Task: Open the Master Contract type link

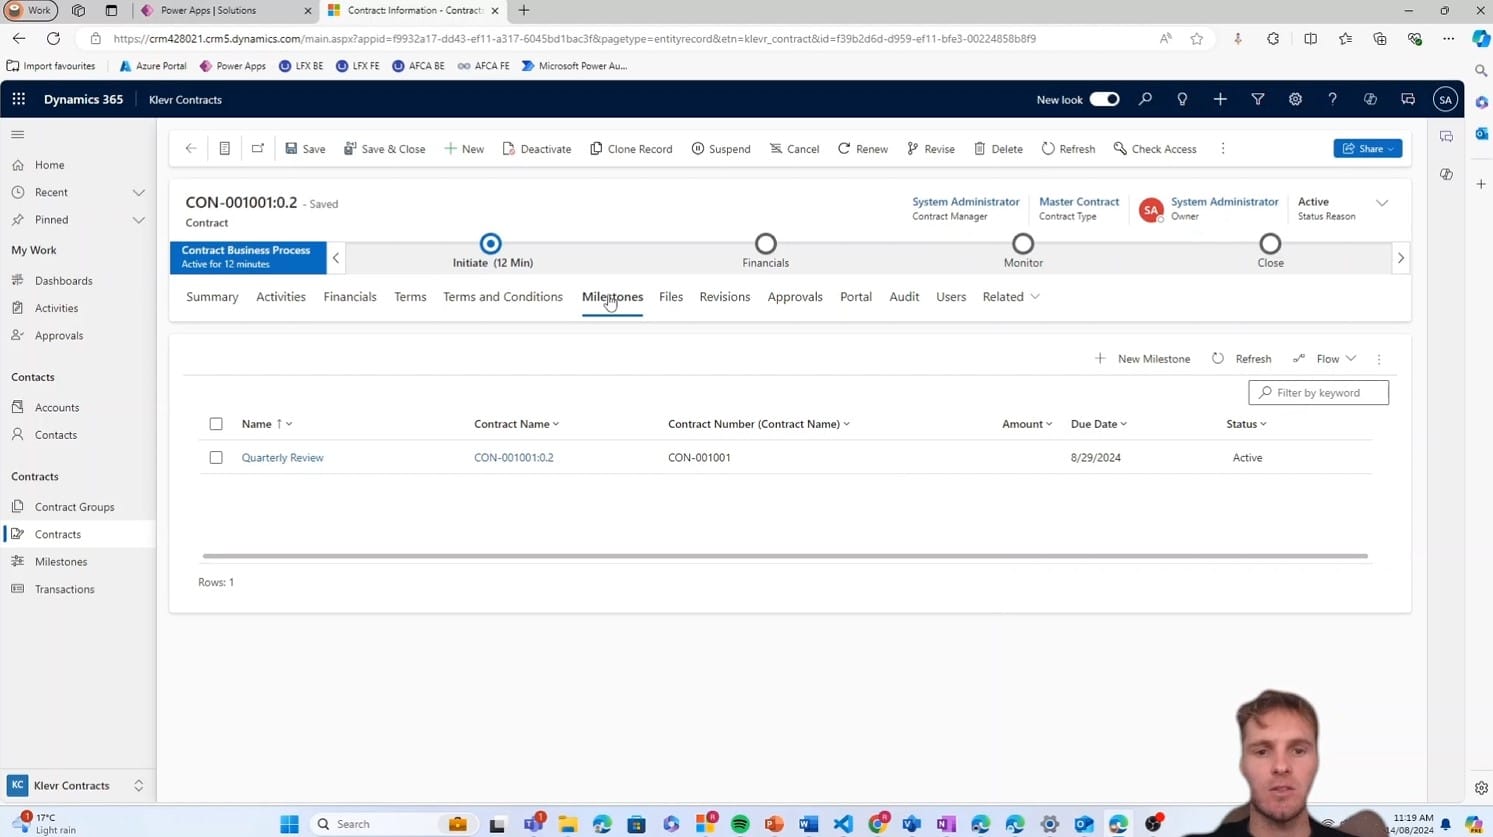Action: click(x=1079, y=202)
